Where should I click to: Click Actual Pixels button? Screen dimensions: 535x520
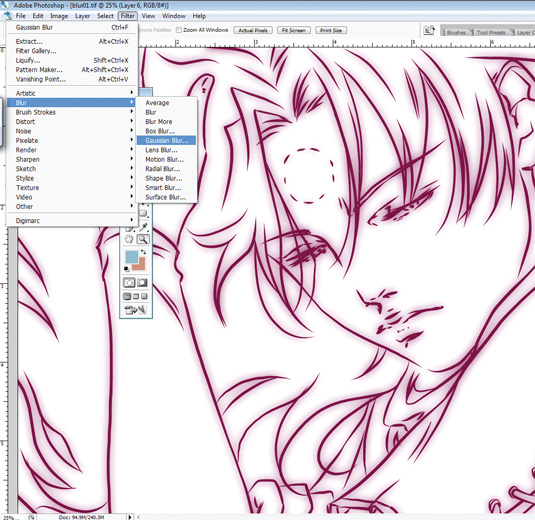(x=253, y=30)
